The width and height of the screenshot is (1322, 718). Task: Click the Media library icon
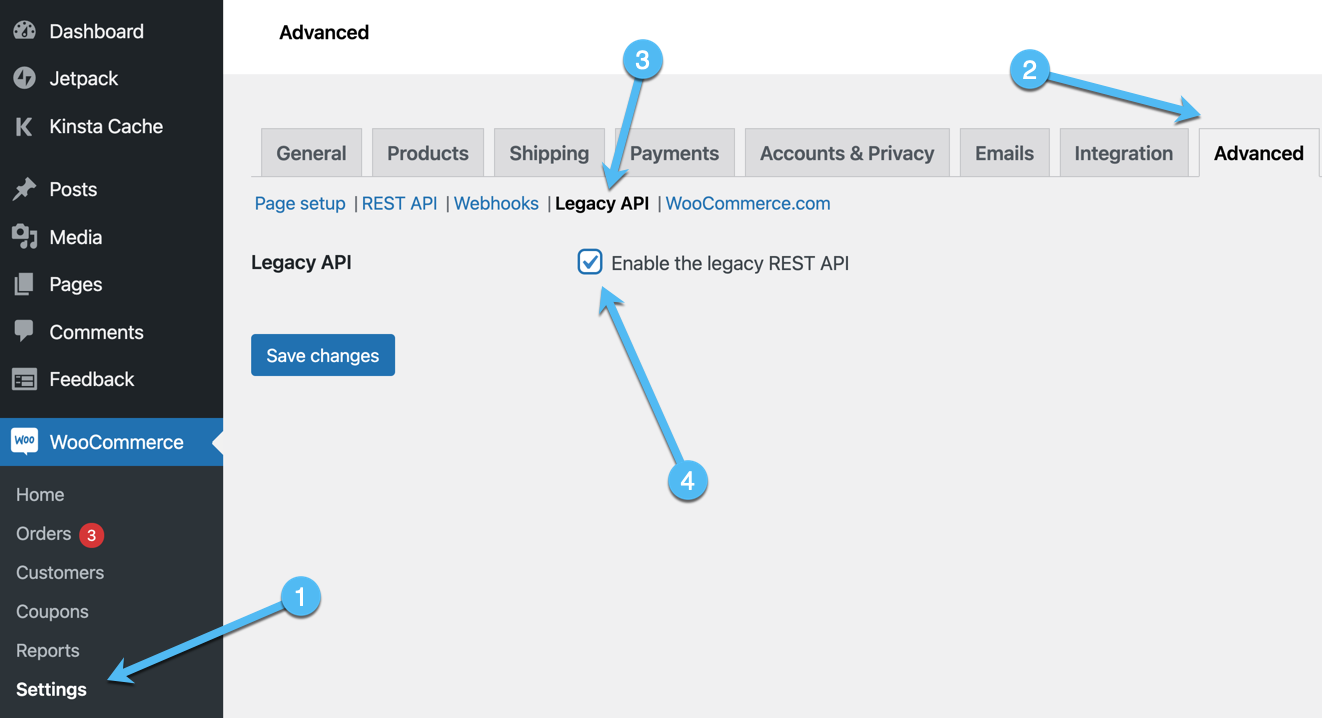pyautogui.click(x=24, y=237)
